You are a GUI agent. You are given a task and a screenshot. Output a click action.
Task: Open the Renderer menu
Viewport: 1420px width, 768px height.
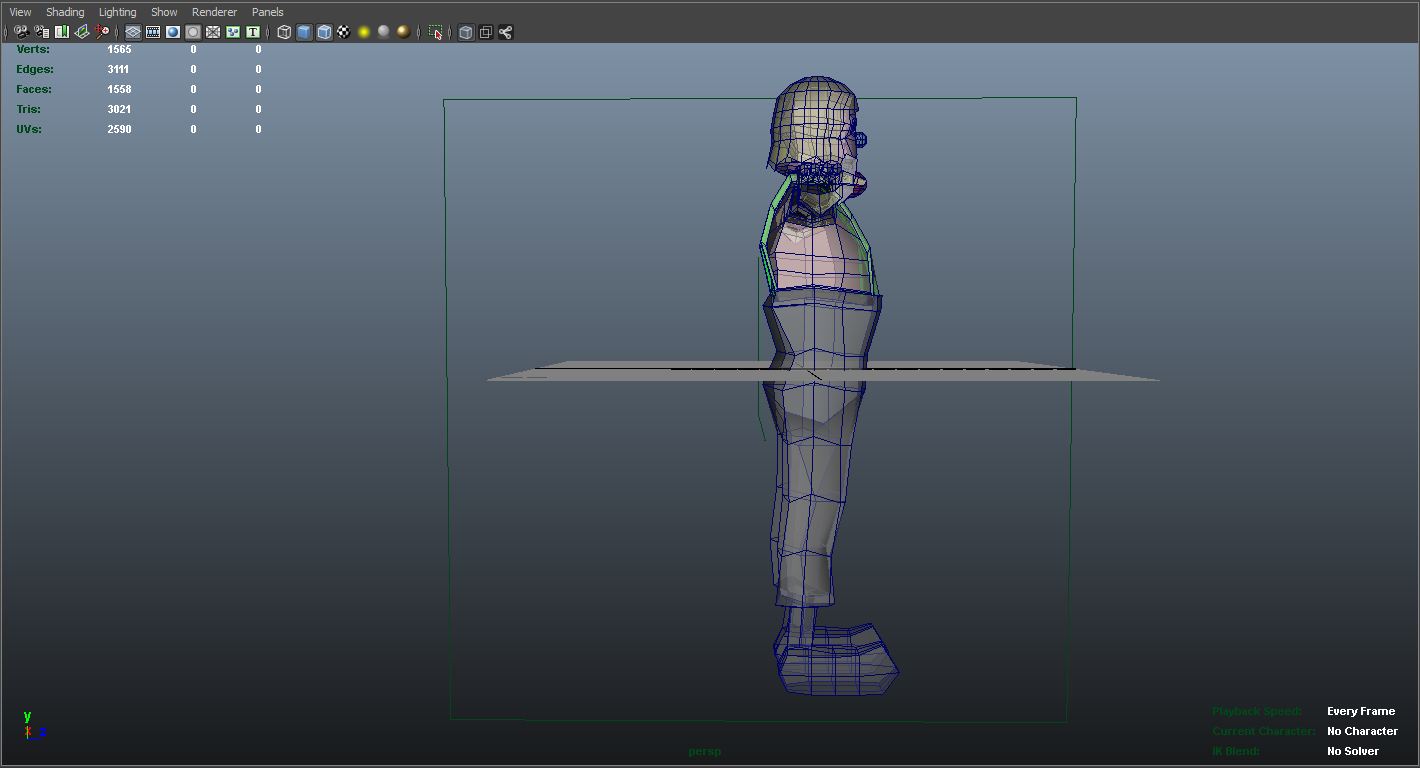pyautogui.click(x=214, y=12)
